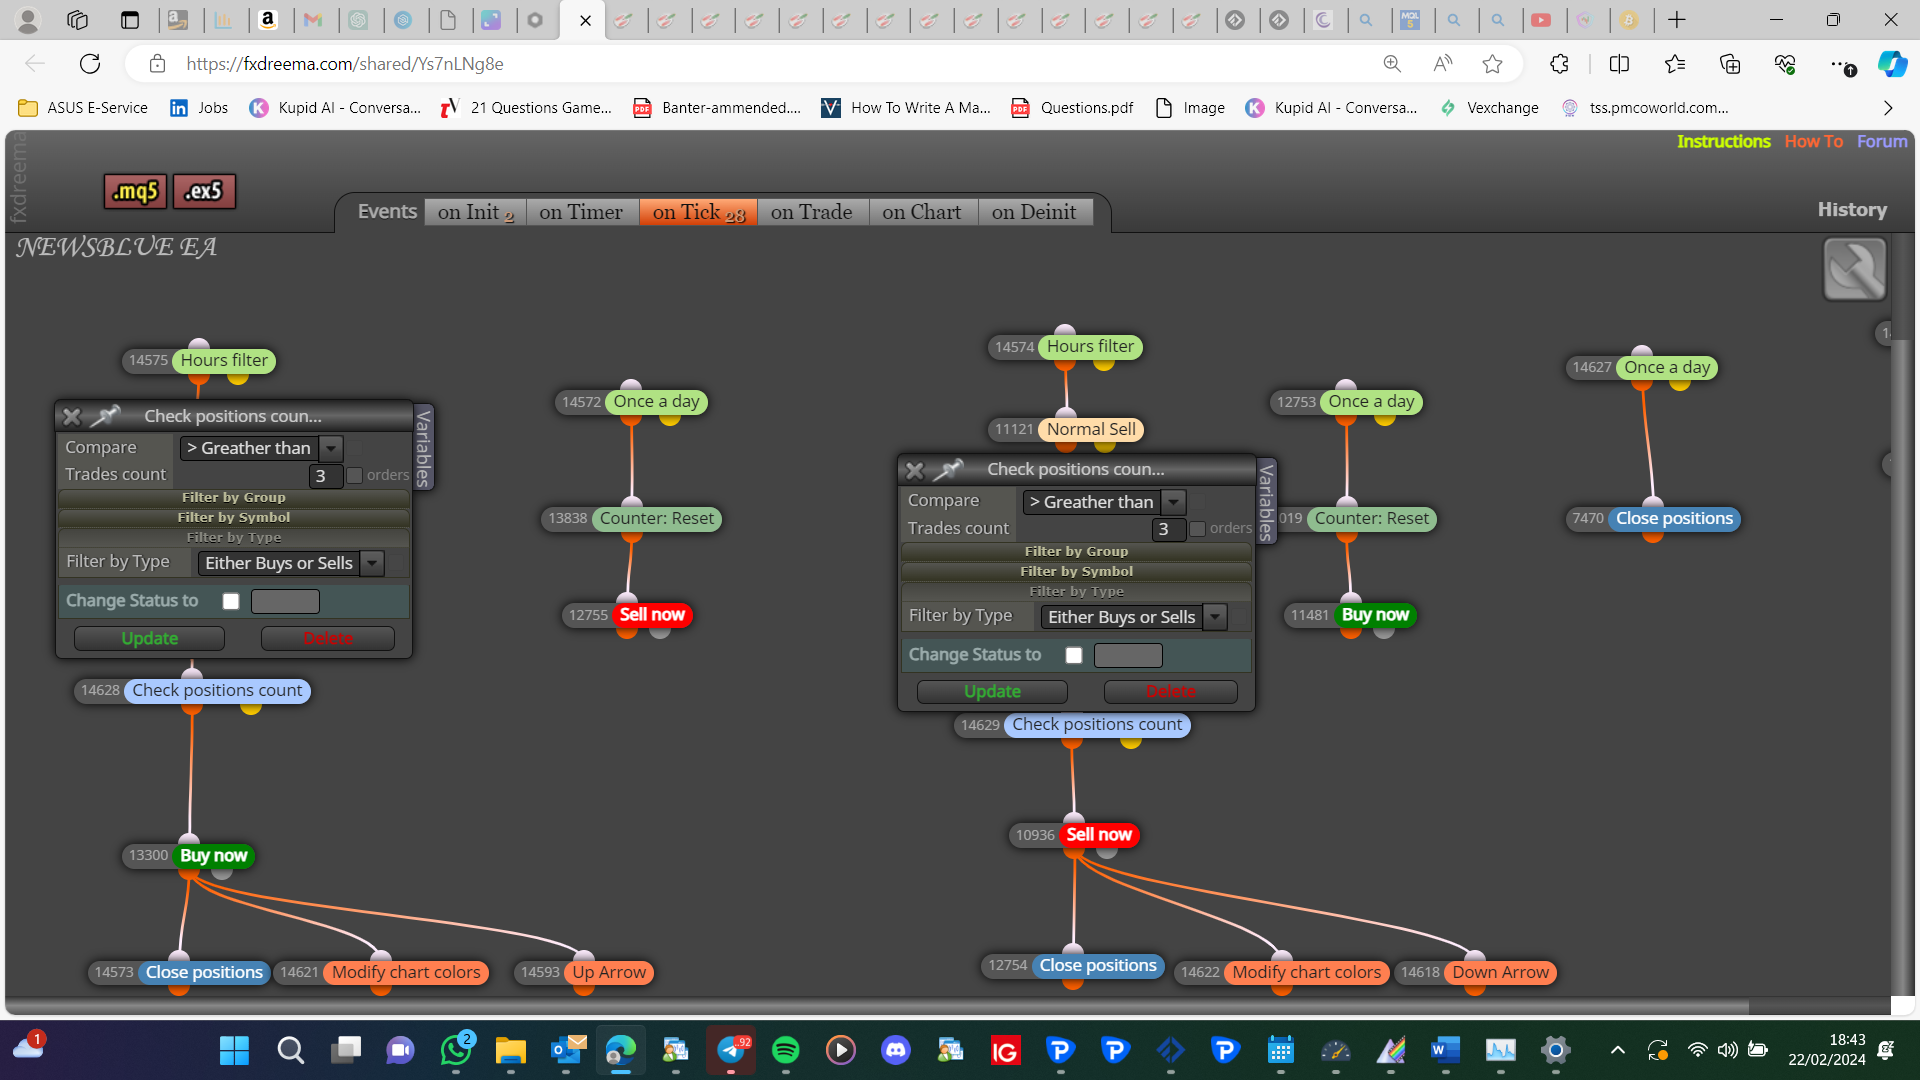Pin the left Check positions count panel
This screenshot has height=1080, width=1920.
[x=104, y=415]
